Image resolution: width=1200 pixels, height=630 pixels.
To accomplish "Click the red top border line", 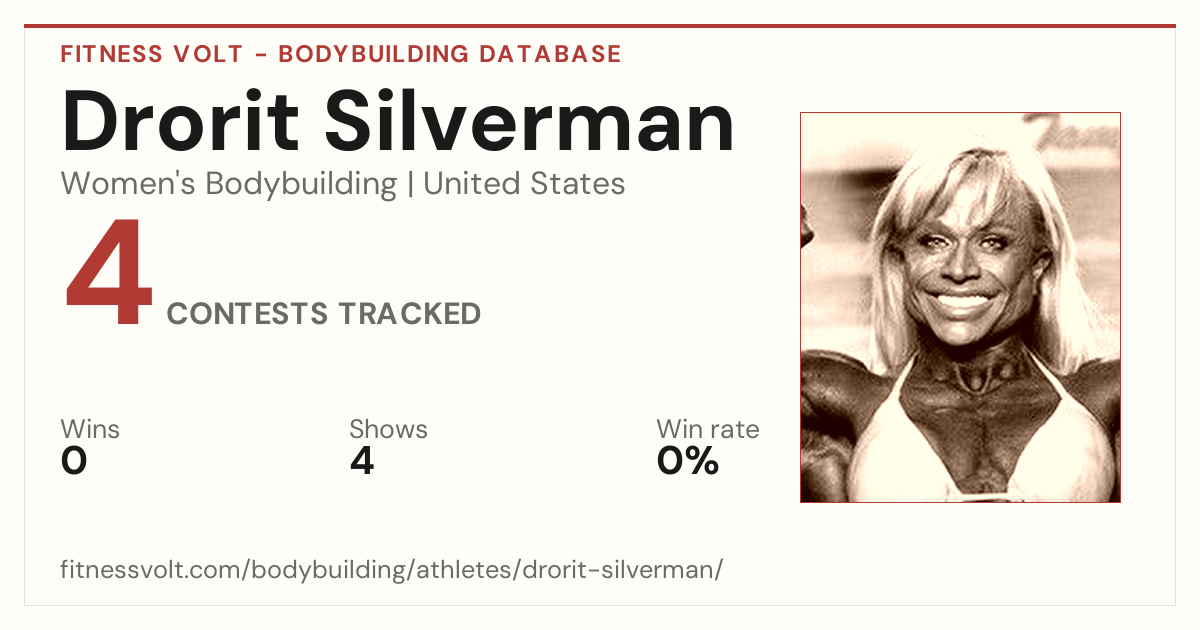I will (600, 26).
